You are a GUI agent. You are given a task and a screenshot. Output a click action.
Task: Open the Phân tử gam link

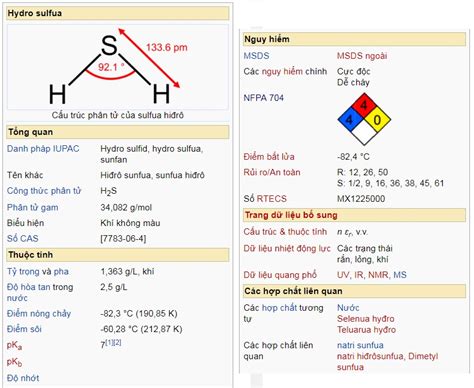click(33, 208)
